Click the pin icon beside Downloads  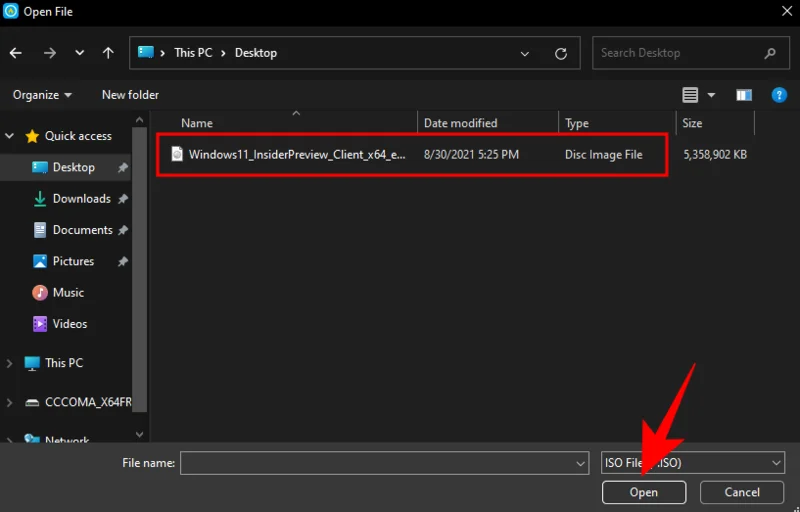pyautogui.click(x=122, y=199)
